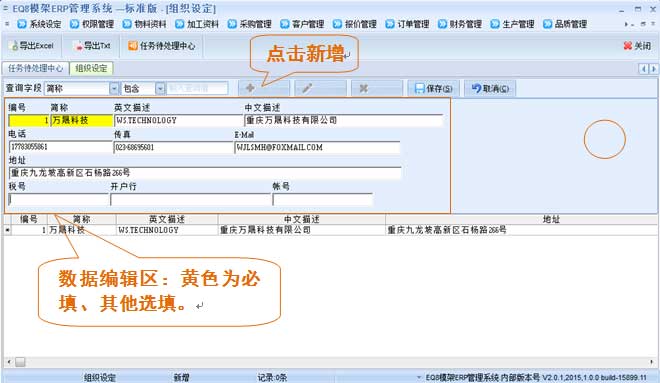Open the 财务管理 menu
This screenshot has height=383, width=660.
click(x=460, y=24)
